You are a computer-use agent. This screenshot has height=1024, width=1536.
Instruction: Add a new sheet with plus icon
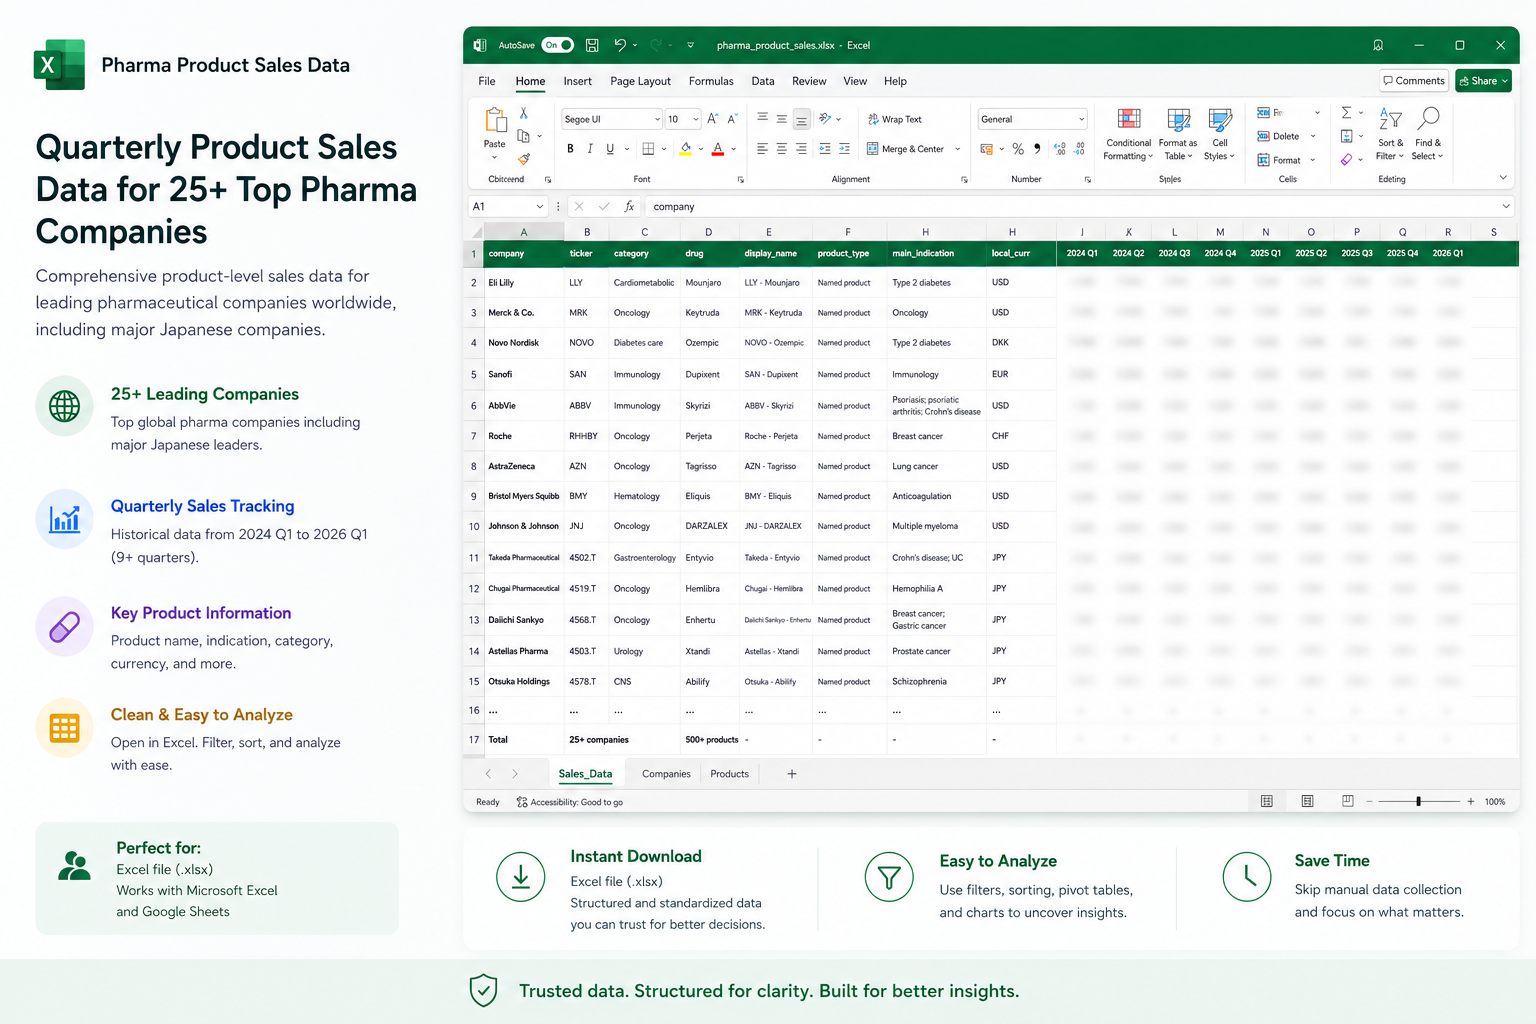[792, 774]
